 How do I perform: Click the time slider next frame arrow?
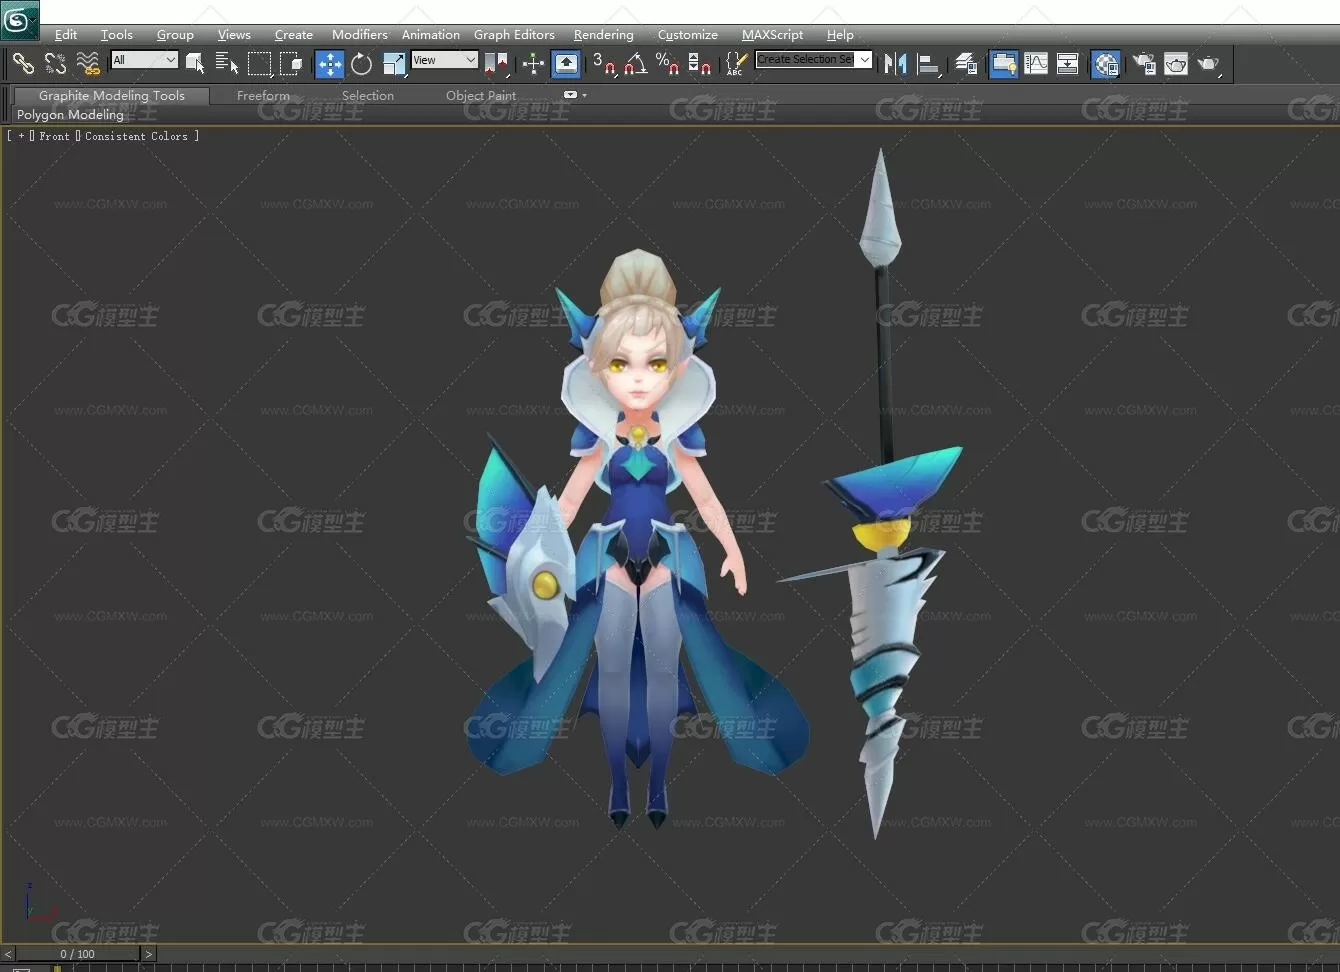(148, 954)
